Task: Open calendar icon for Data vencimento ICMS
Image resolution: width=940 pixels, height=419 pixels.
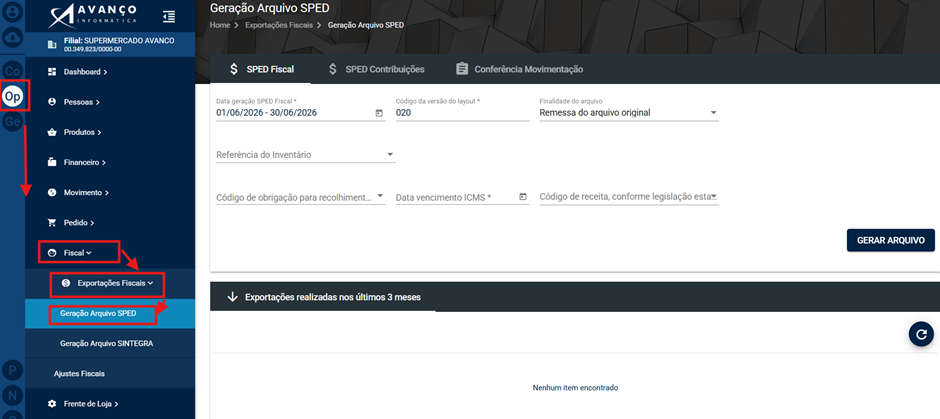Action: point(523,196)
